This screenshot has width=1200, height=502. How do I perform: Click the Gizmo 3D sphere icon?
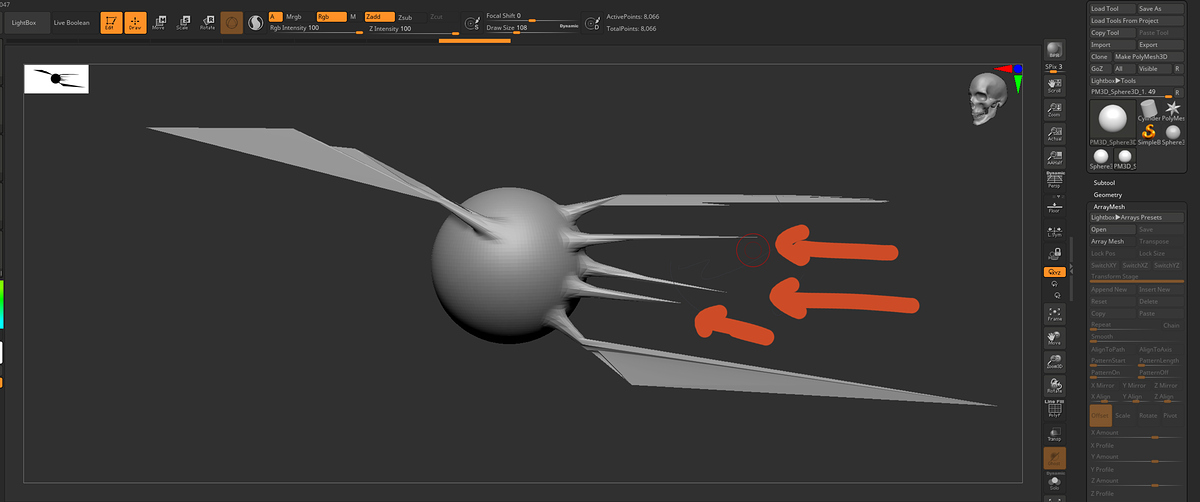click(x=231, y=21)
